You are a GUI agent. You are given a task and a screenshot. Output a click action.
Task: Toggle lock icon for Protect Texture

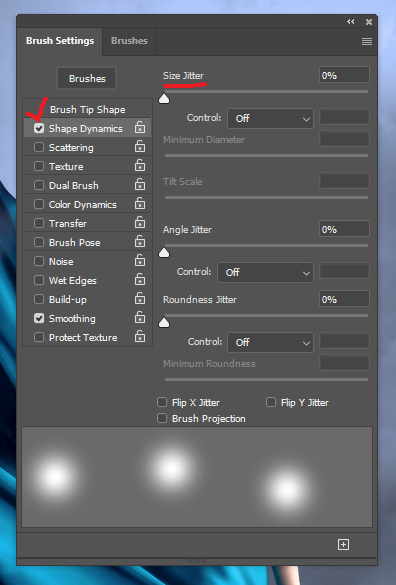[140, 337]
